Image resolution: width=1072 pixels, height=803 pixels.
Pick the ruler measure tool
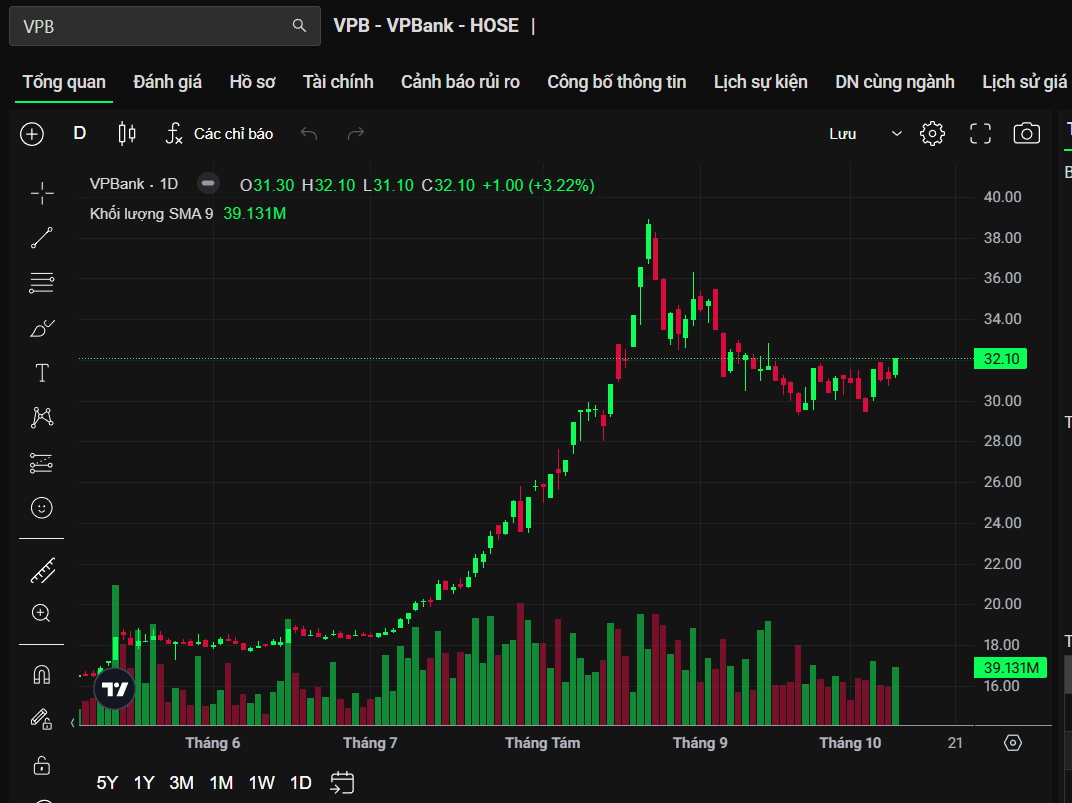pos(42,571)
